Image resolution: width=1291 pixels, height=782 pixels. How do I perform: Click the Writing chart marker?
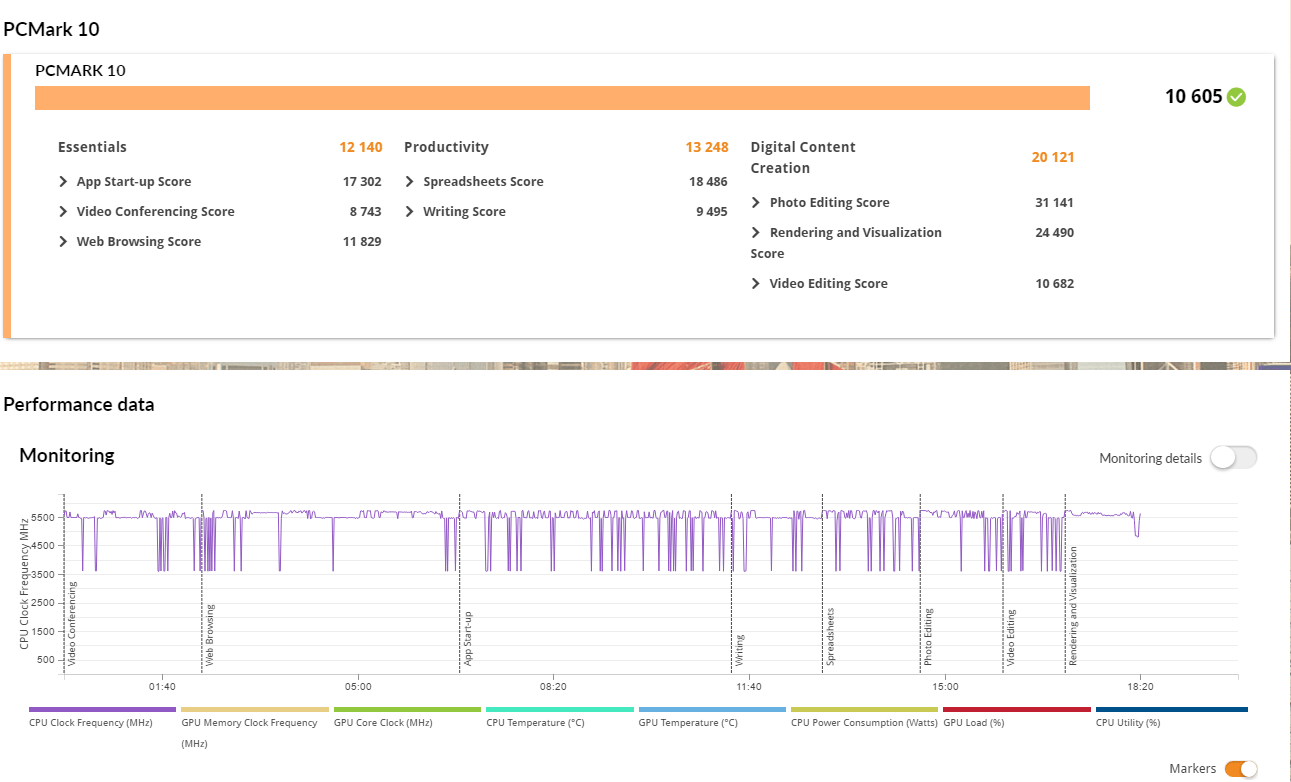click(740, 650)
